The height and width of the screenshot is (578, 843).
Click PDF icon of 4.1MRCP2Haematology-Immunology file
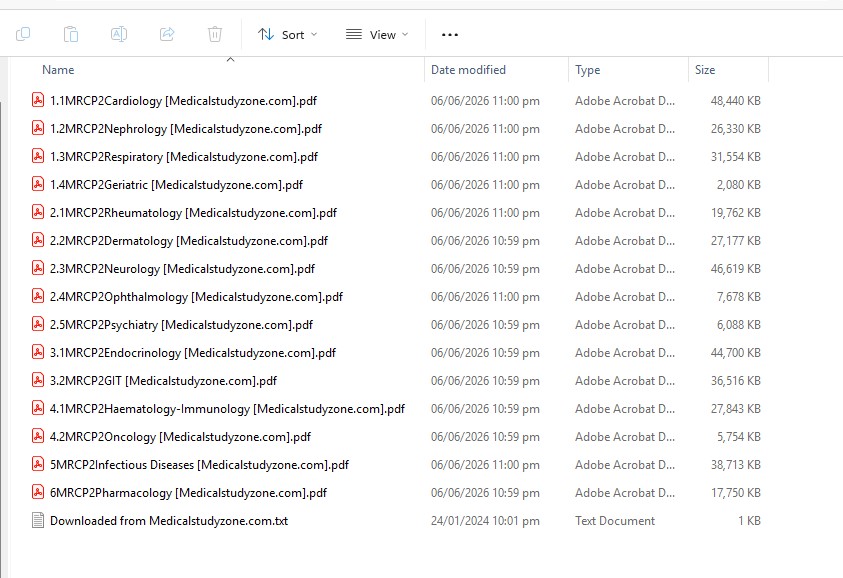(x=38, y=408)
